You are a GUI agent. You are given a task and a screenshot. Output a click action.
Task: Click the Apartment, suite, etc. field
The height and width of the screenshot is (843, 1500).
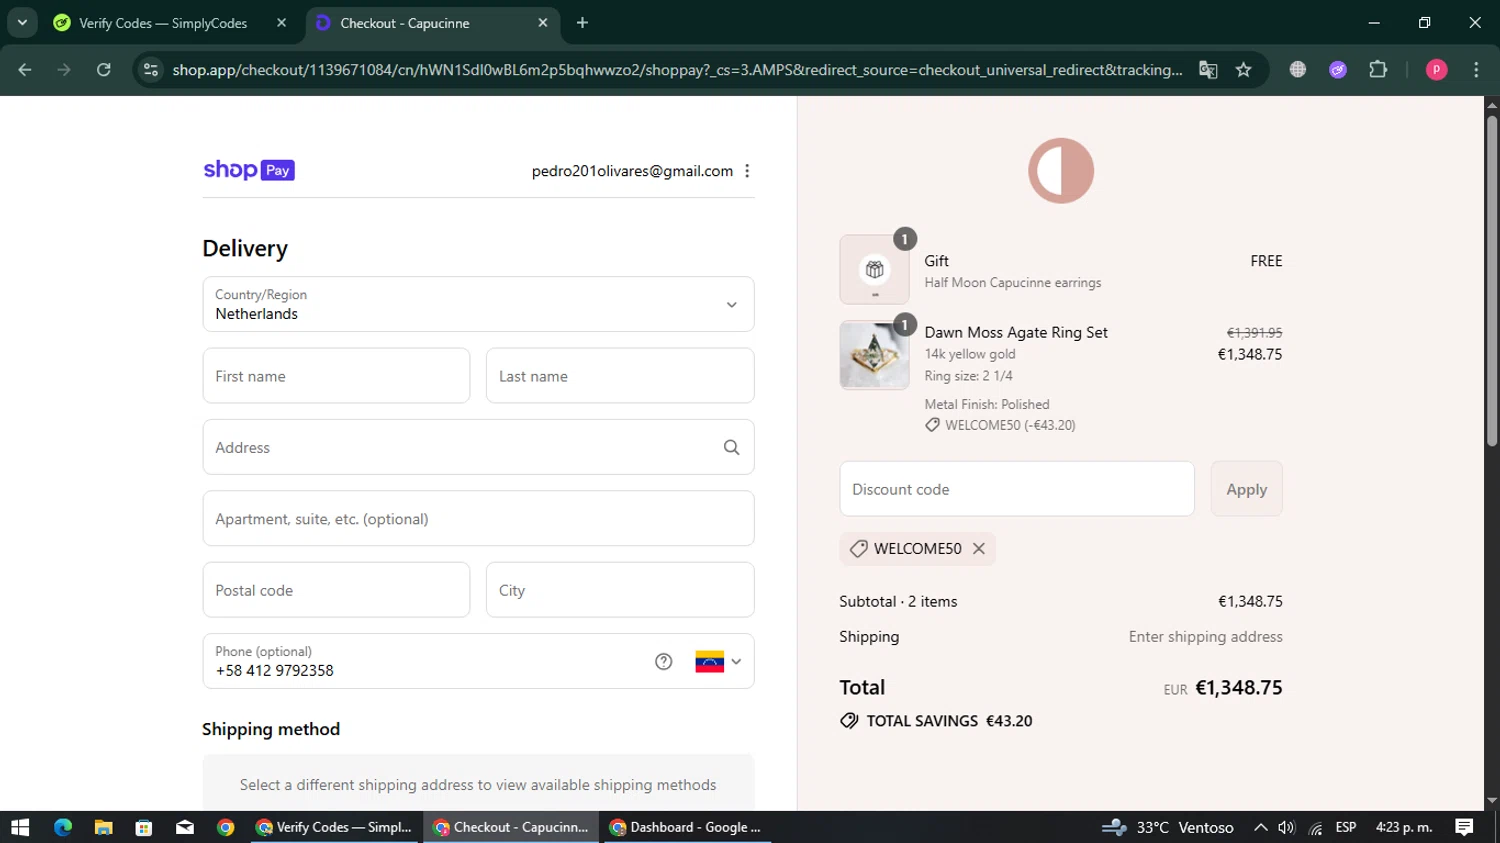click(478, 518)
